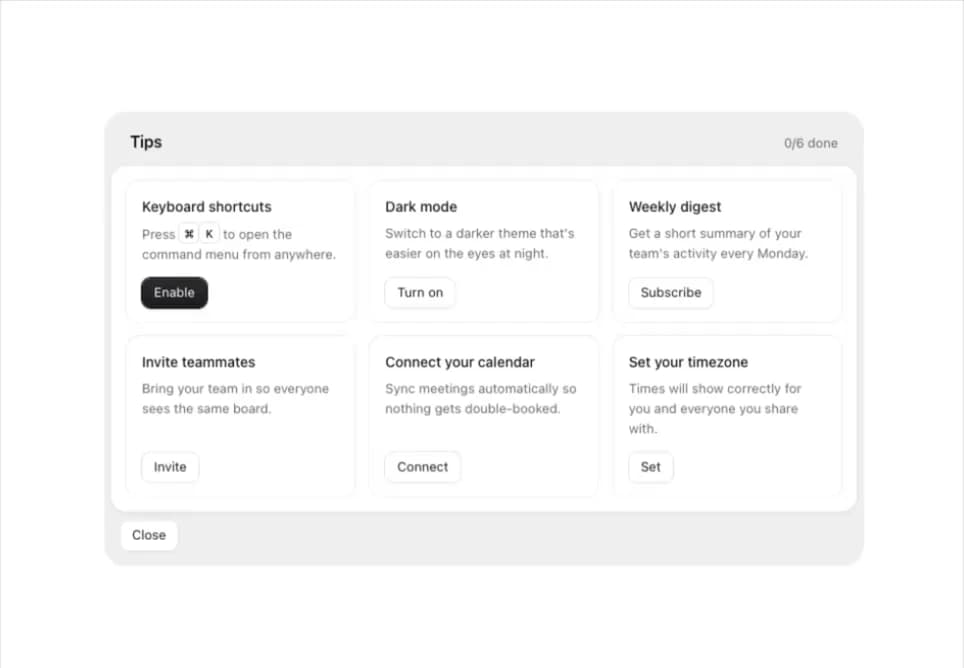Click the Set your timezone heading
Screen dimensions: 964x668
coord(689,363)
